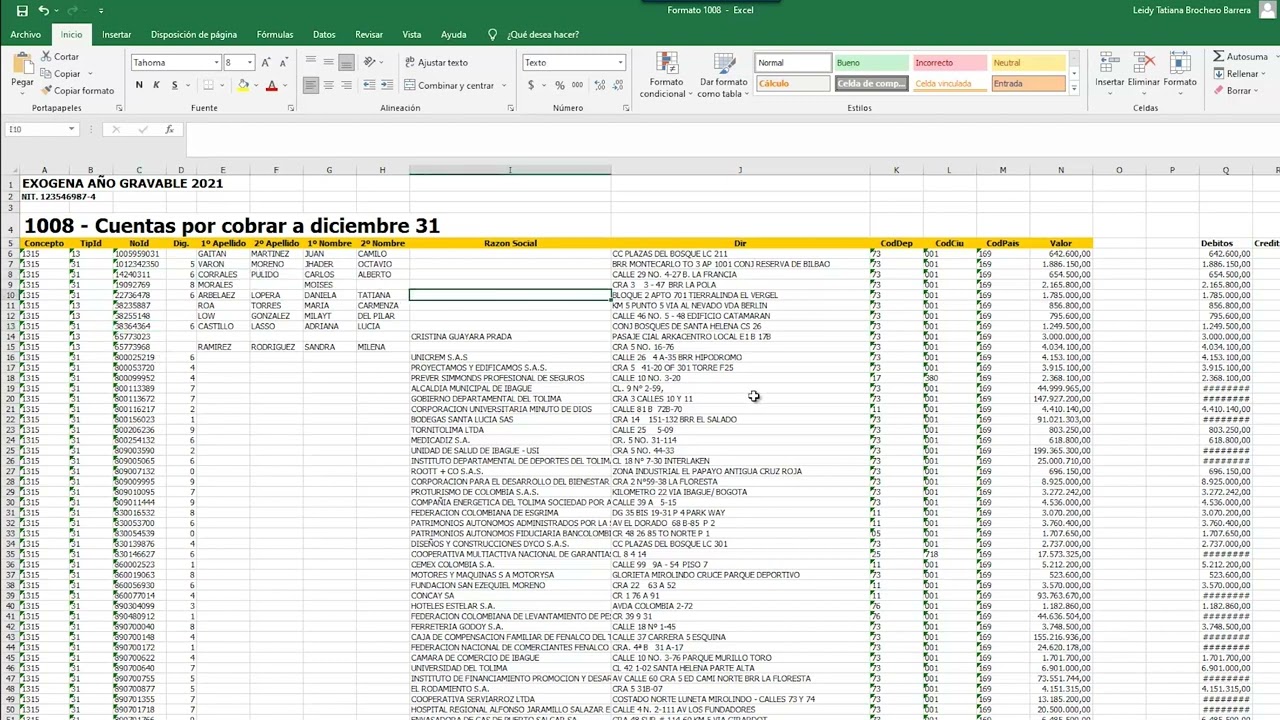Apply thousands separator 000 icon
This screenshot has height=720, width=1280.
click(578, 86)
